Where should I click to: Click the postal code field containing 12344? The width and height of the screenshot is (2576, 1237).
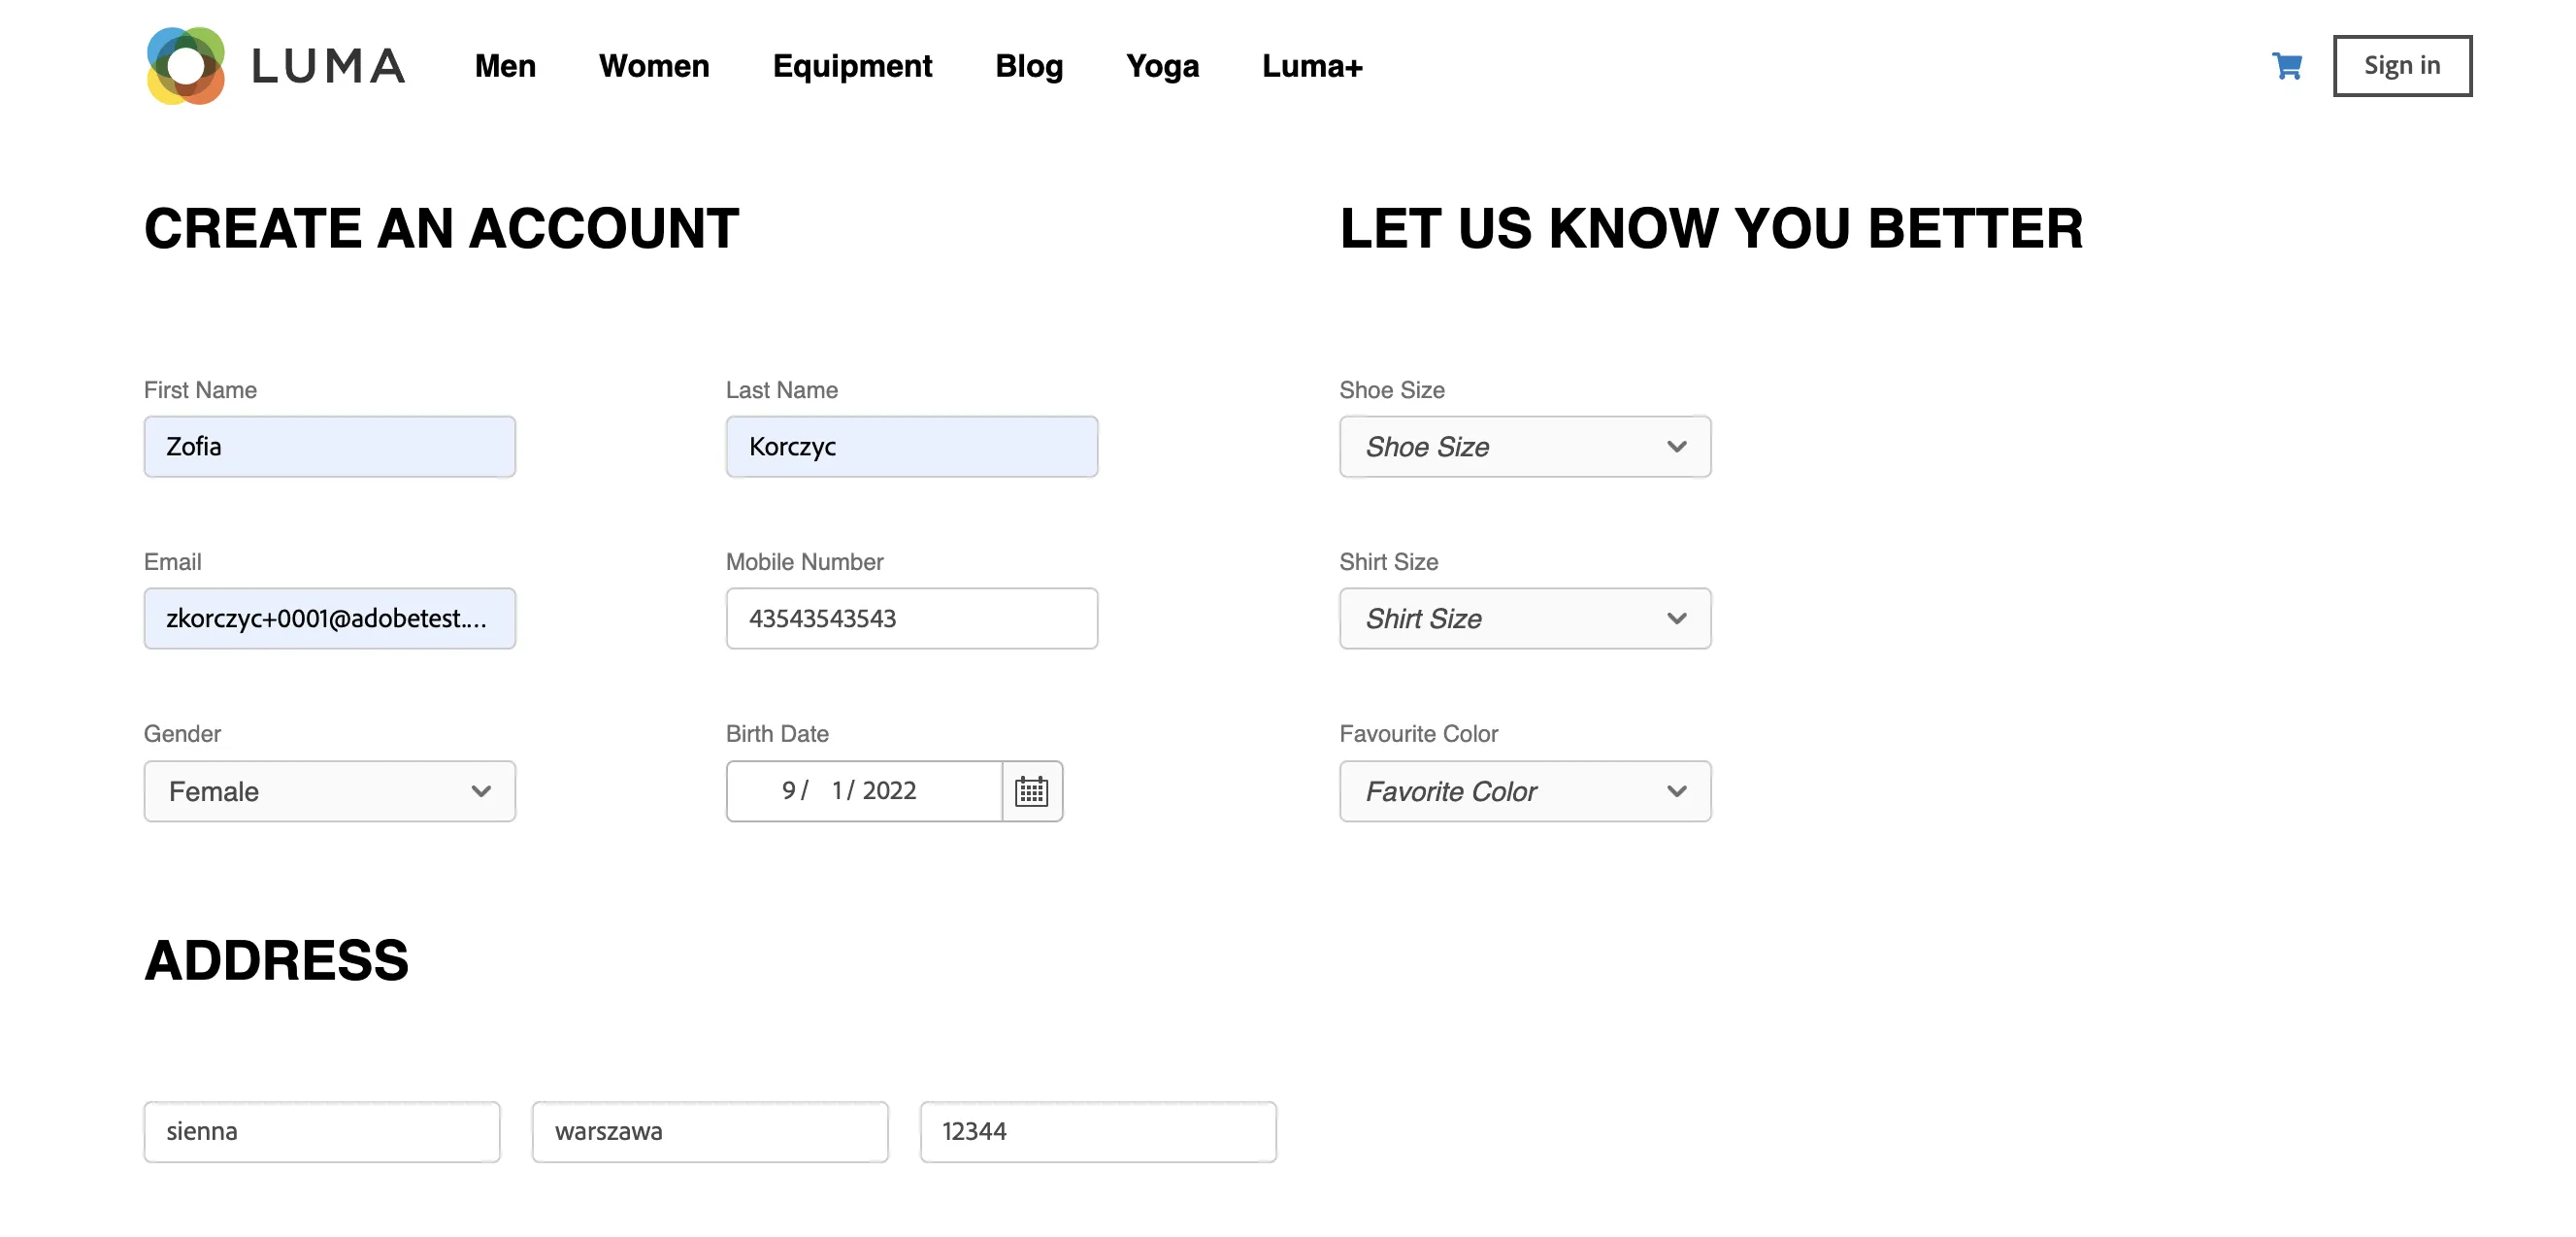[x=1098, y=1132]
